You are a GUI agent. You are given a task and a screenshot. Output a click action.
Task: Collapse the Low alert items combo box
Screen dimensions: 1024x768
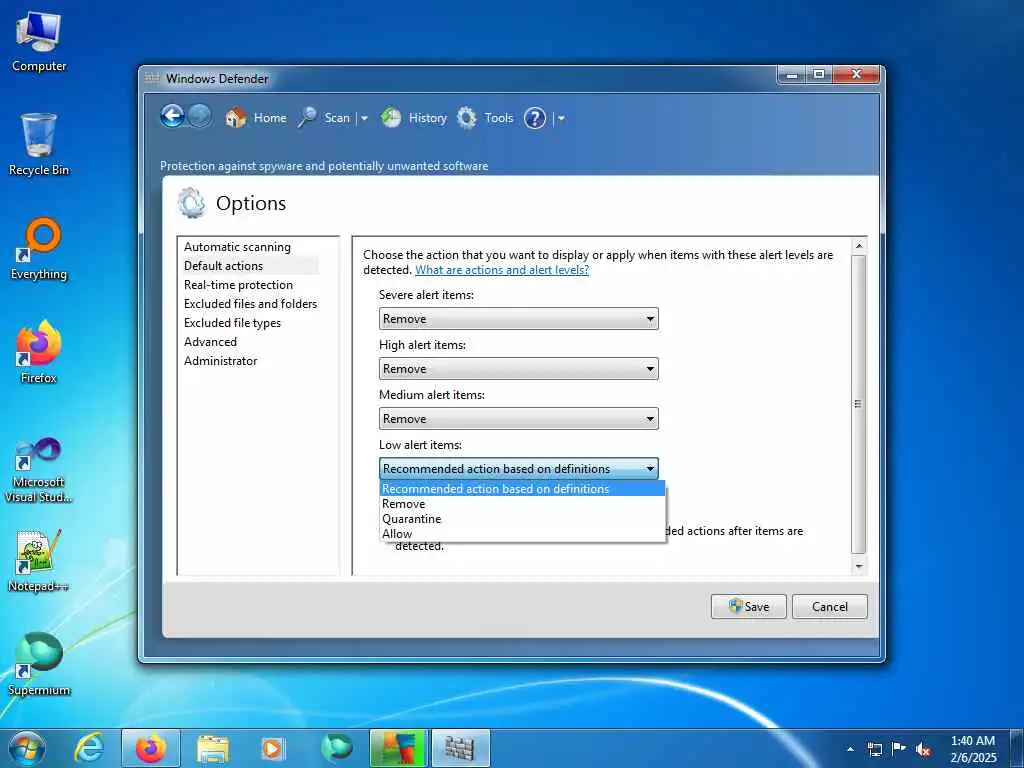point(519,469)
